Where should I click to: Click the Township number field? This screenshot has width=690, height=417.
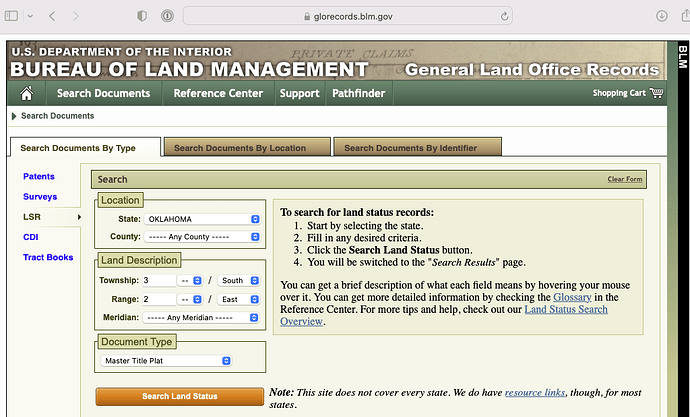point(159,281)
